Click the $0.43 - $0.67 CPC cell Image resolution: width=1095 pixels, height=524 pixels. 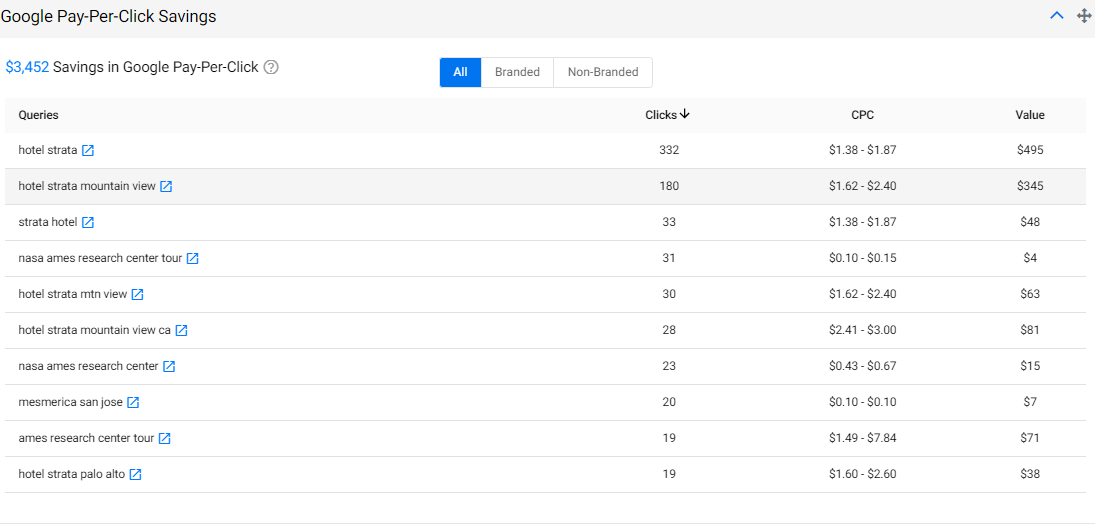pyautogui.click(x=862, y=366)
